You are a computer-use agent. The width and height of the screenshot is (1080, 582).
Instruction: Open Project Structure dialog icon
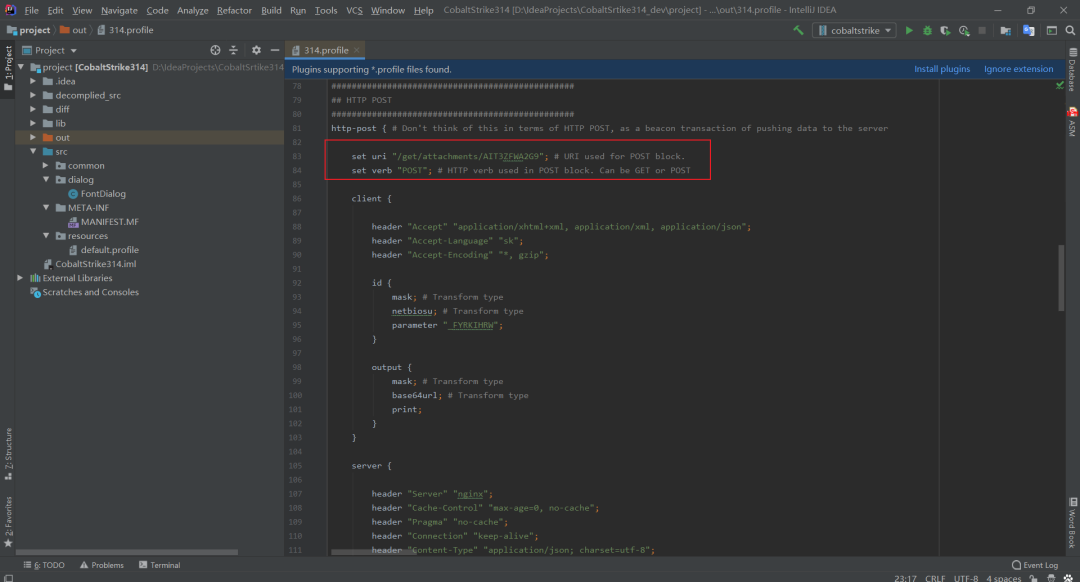coord(1006,30)
